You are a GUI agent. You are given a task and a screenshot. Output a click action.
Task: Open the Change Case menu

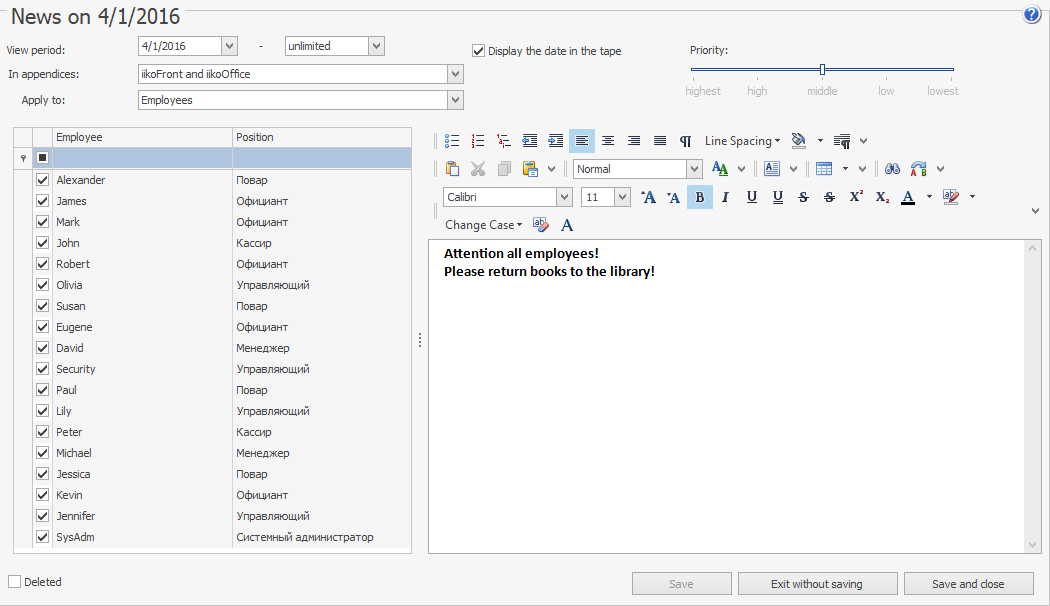click(x=483, y=225)
